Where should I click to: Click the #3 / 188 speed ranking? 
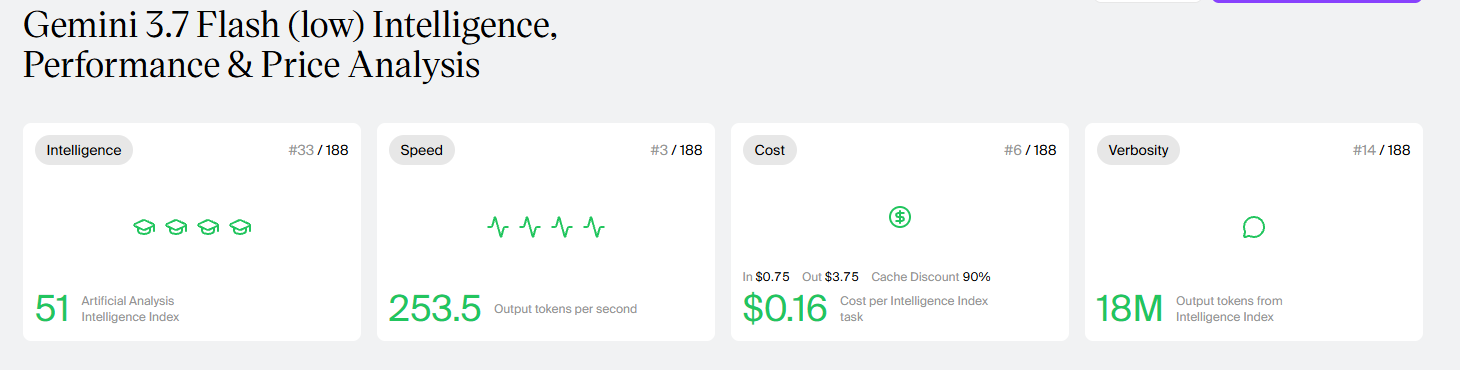coord(676,150)
